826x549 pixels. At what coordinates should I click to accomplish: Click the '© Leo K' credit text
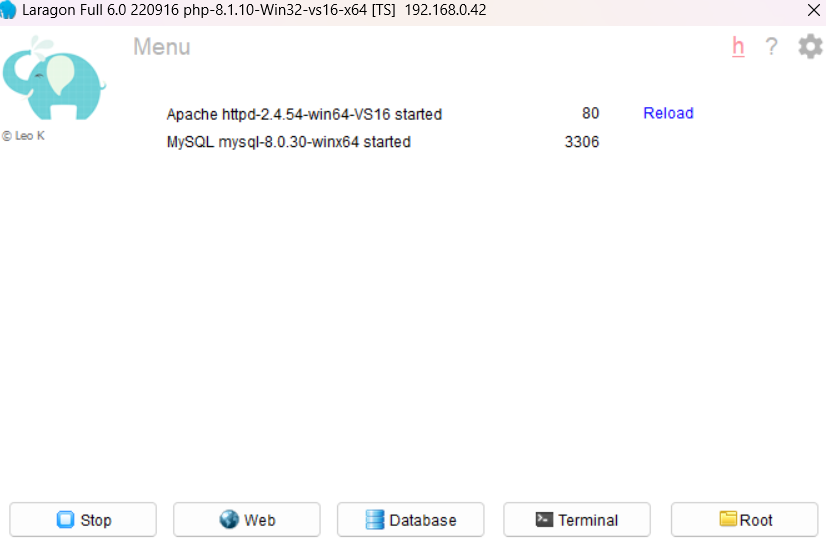(x=23, y=136)
